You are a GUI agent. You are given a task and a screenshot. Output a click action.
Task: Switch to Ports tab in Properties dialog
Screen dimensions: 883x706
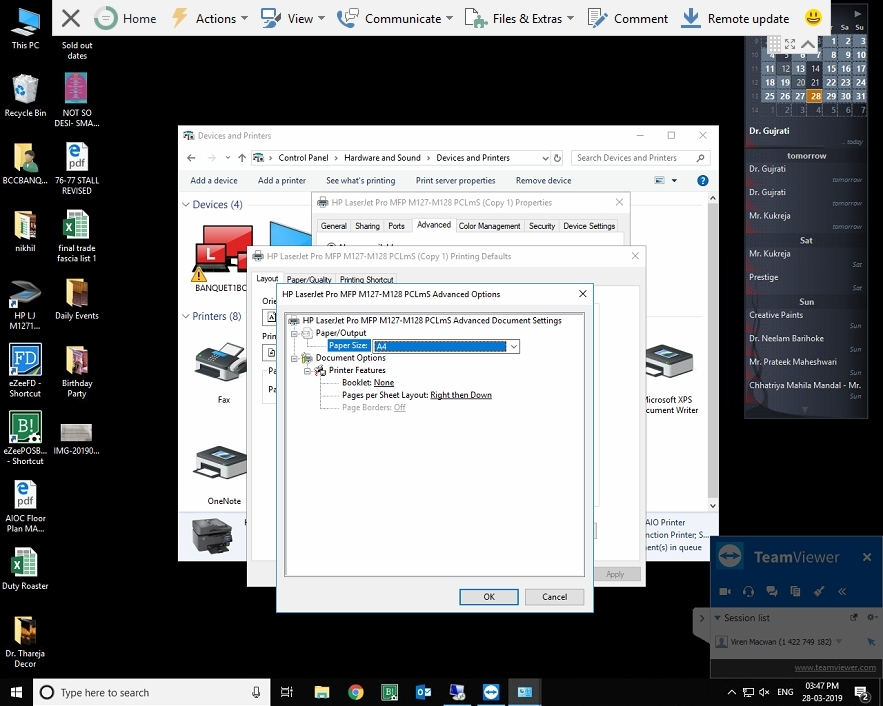click(x=396, y=226)
